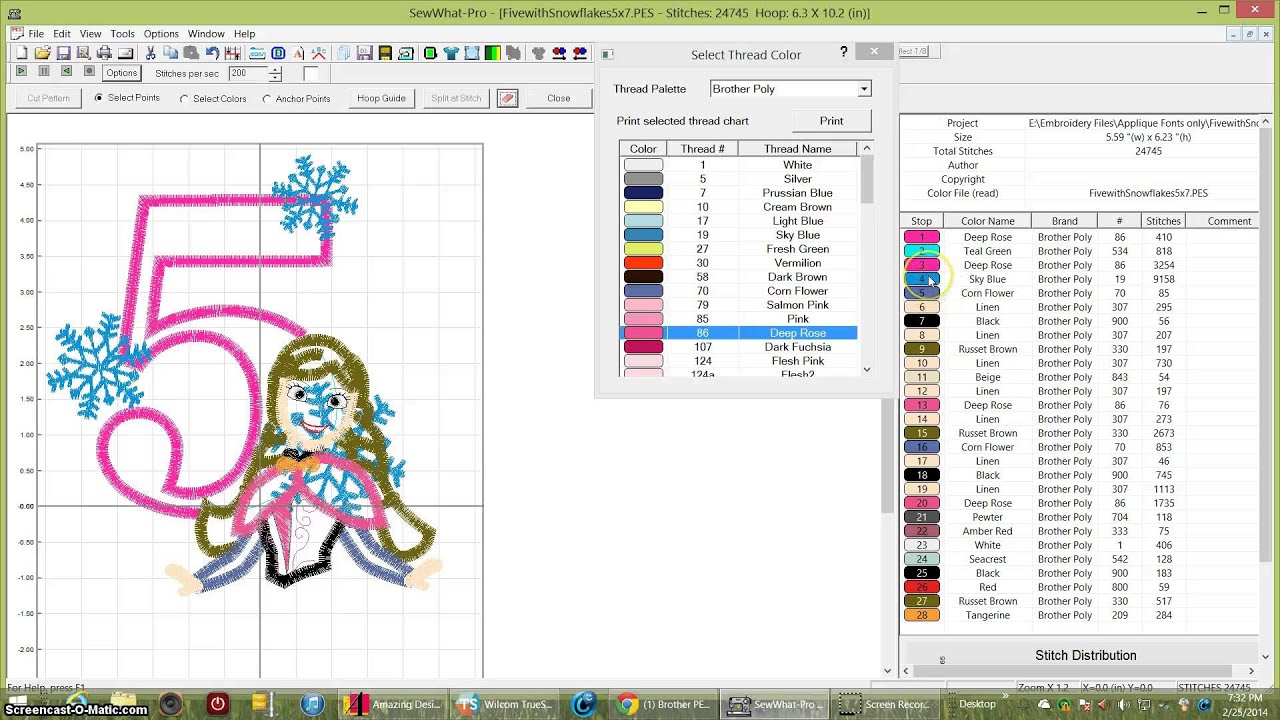This screenshot has width=1280, height=720.
Task: Select the Dark Fuchsia thread row
Action: coord(738,347)
